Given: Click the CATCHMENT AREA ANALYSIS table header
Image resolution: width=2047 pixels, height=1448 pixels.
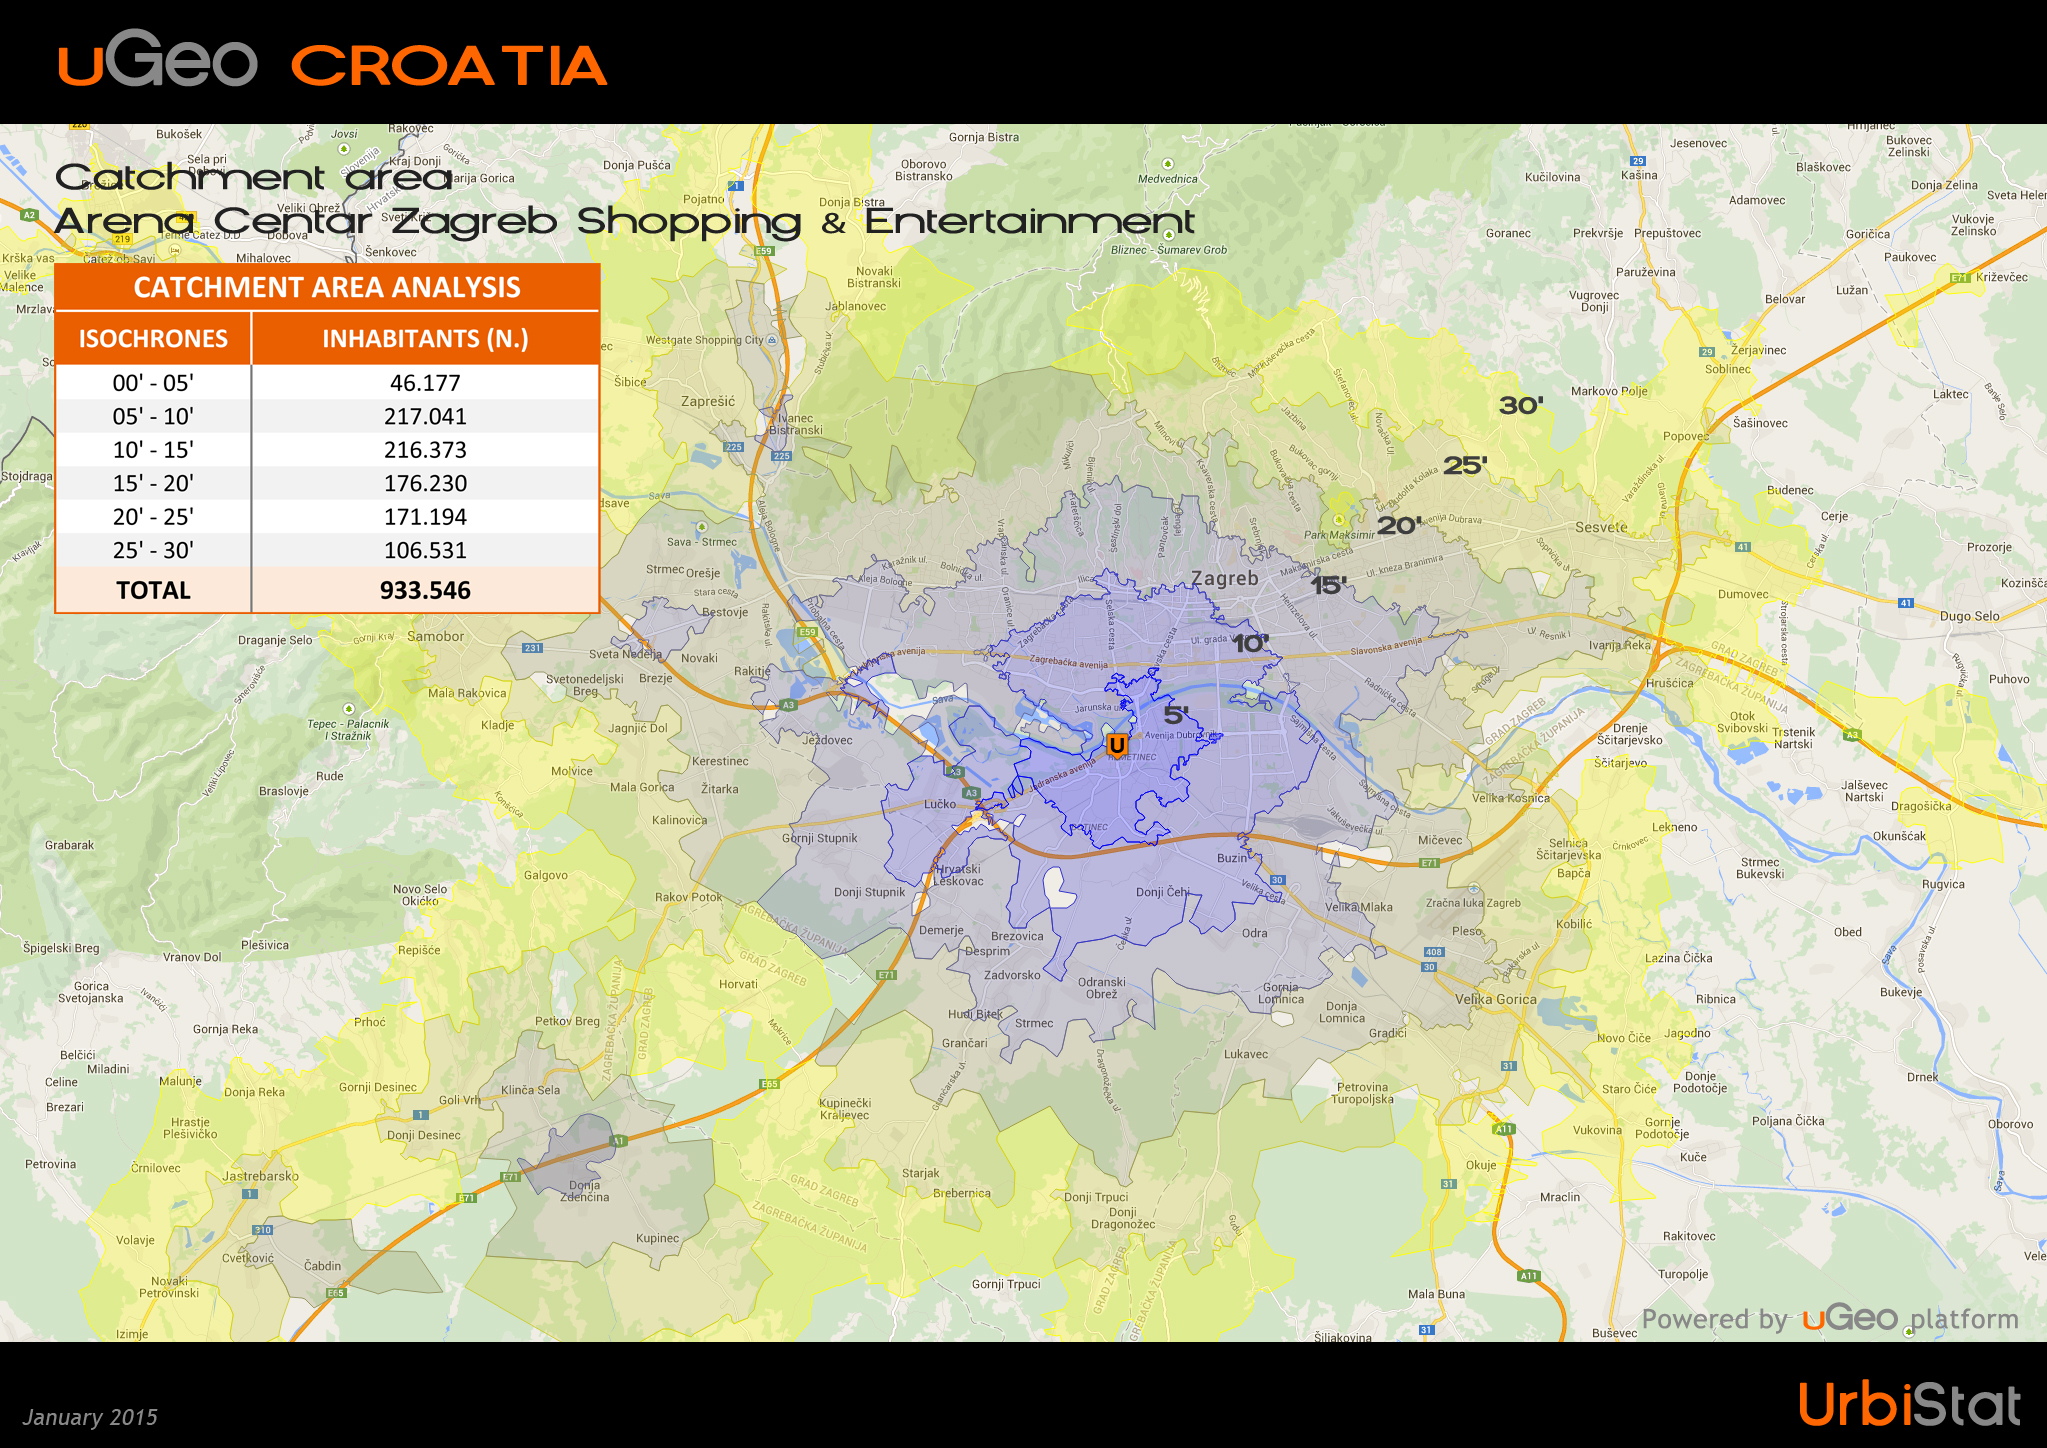Looking at the screenshot, I should coord(327,287).
